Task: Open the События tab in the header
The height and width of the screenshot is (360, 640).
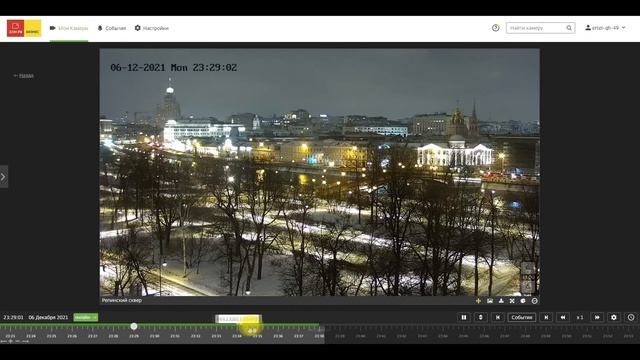Action: point(111,28)
